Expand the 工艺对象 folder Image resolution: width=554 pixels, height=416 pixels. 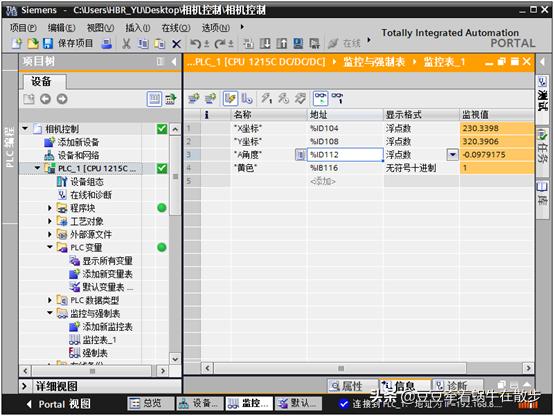[50, 221]
